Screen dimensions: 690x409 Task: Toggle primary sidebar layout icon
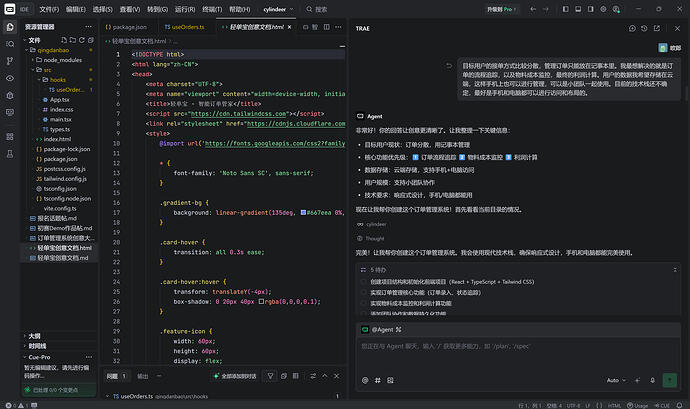pos(565,9)
